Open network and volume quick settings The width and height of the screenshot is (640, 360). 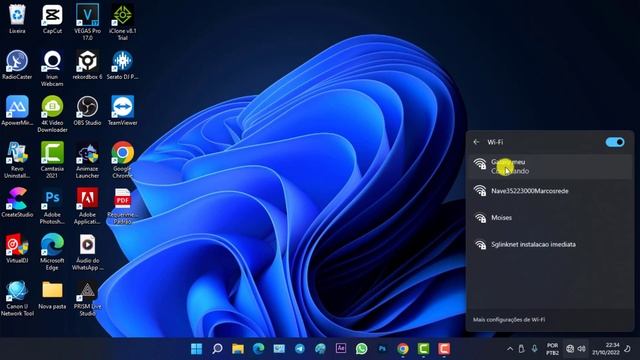click(x=576, y=349)
